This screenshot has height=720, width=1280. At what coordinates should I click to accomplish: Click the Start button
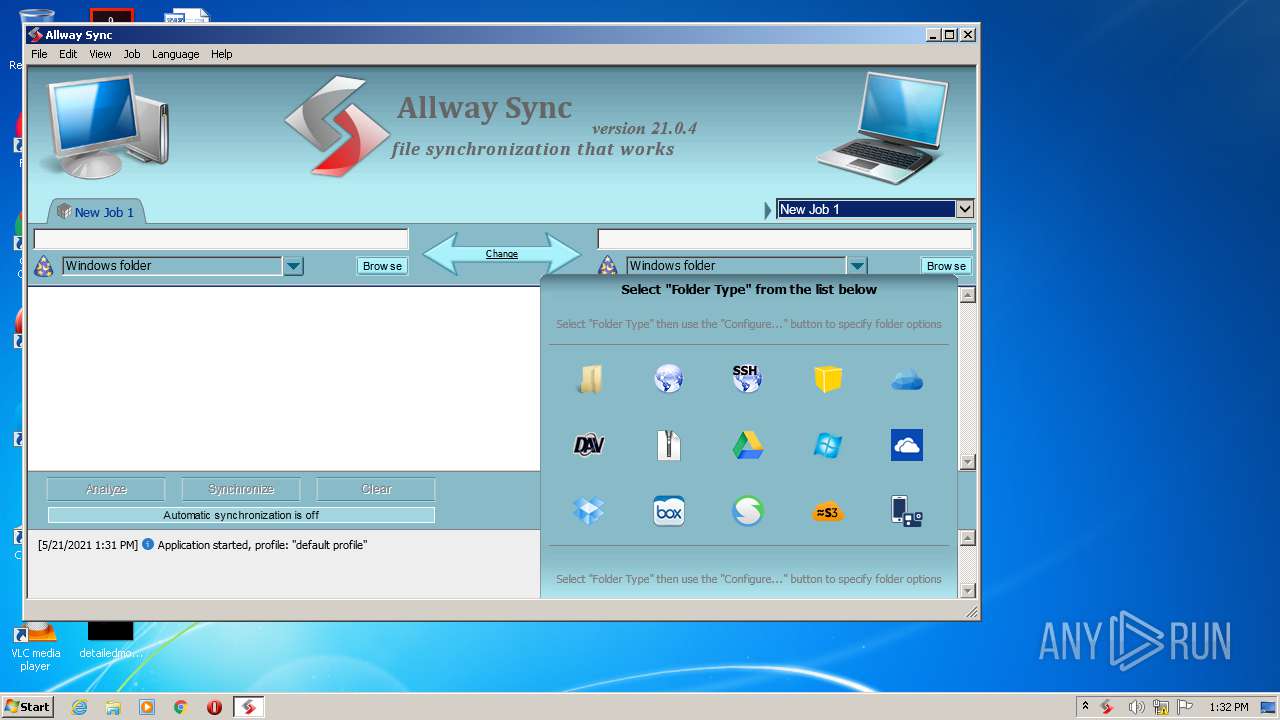point(27,707)
